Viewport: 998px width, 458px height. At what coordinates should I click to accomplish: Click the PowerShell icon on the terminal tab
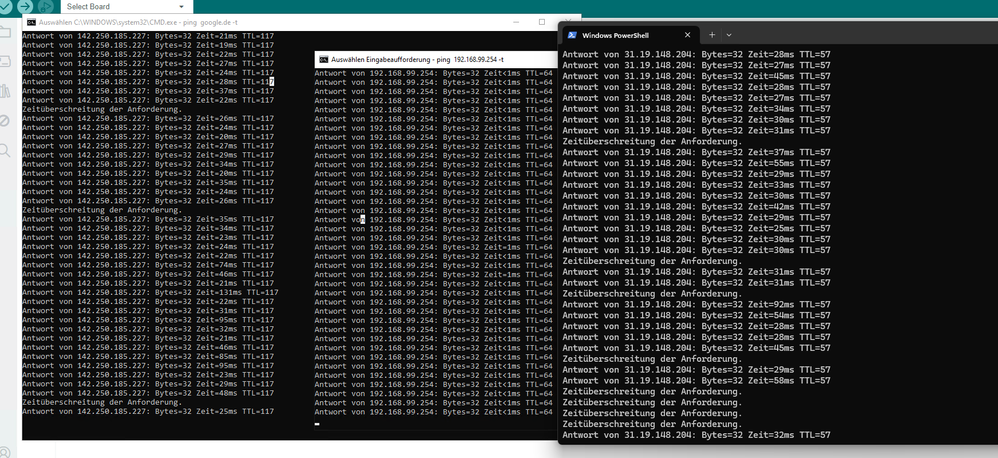pyautogui.click(x=572, y=35)
